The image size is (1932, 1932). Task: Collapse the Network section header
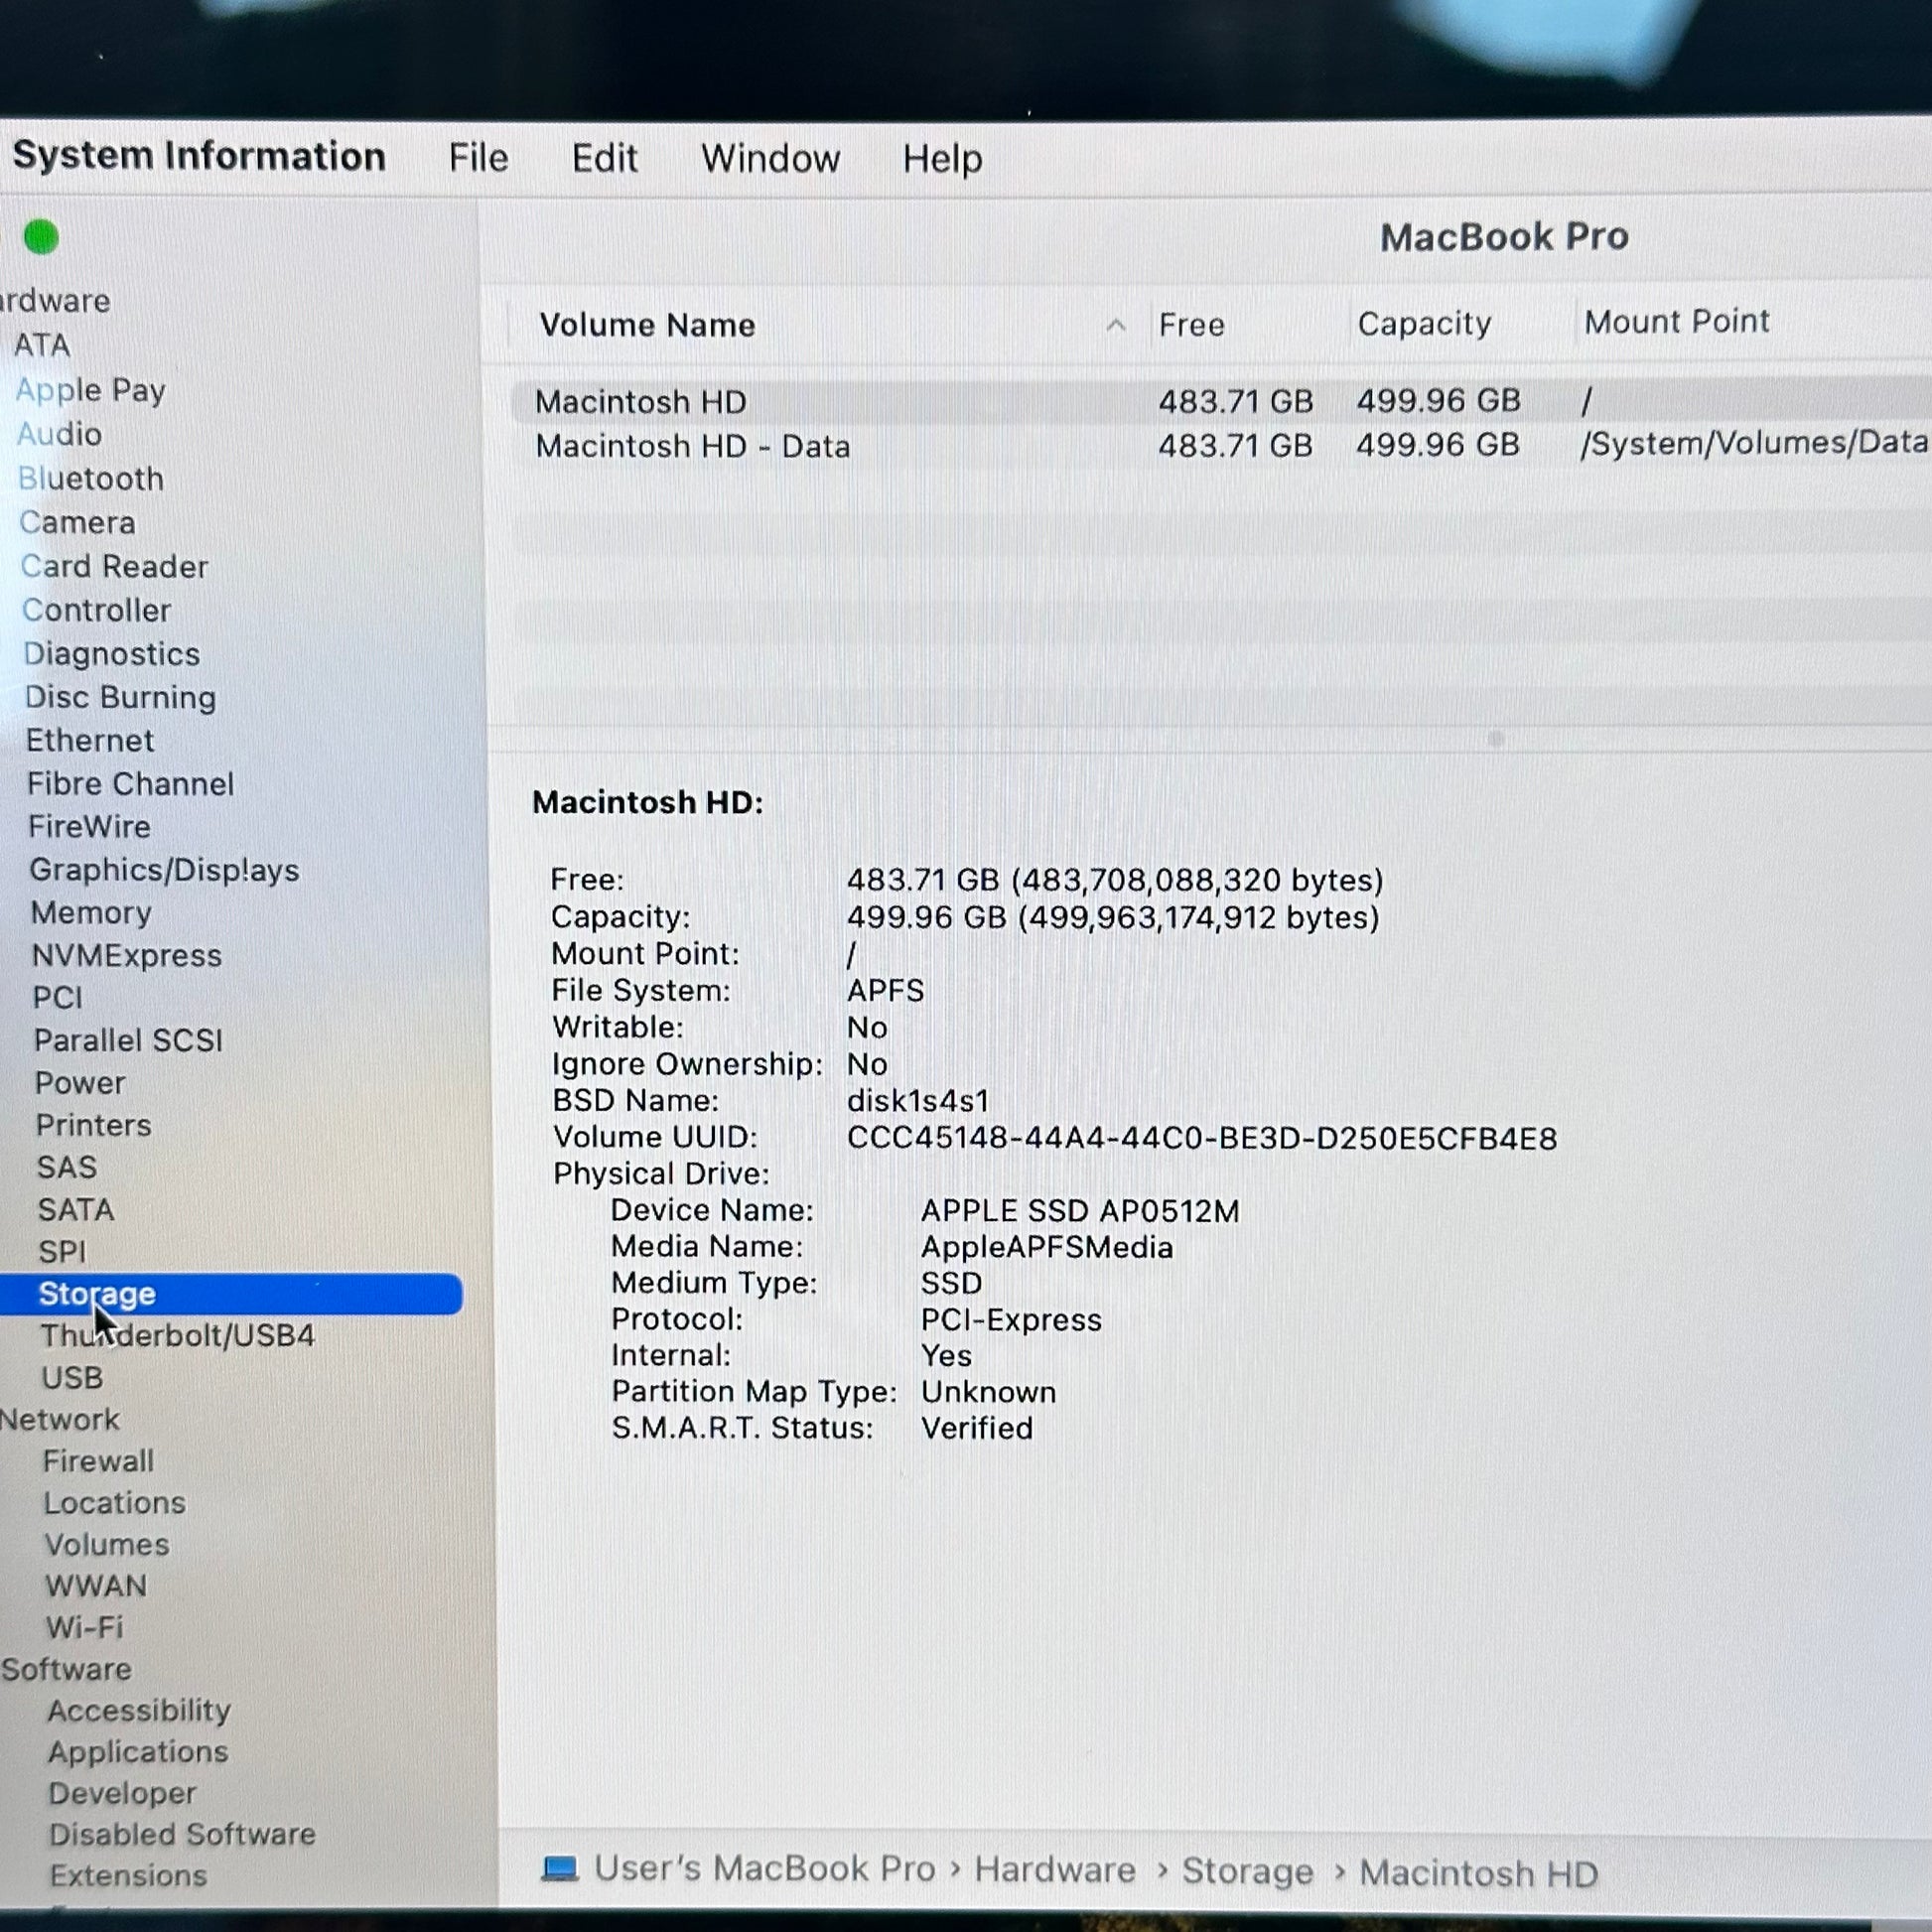point(59,1419)
